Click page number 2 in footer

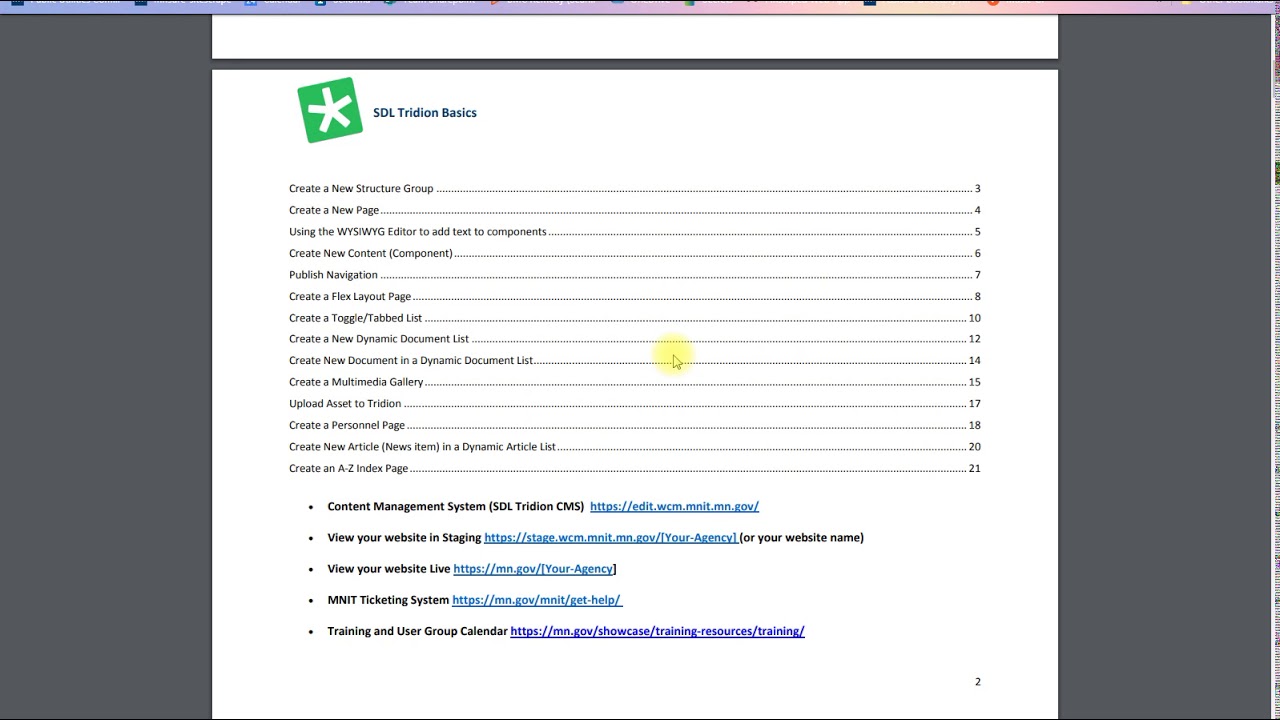[978, 682]
